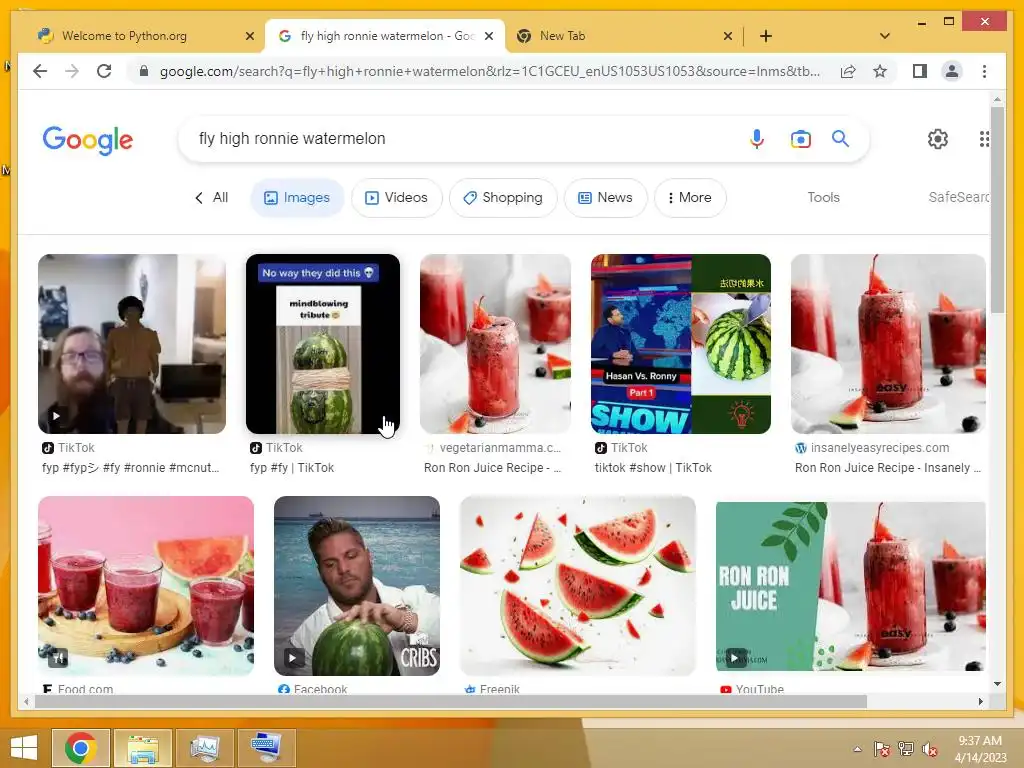The height and width of the screenshot is (768, 1024).
Task: Open the insanelyeasyrecipes juice image
Action: [888, 344]
